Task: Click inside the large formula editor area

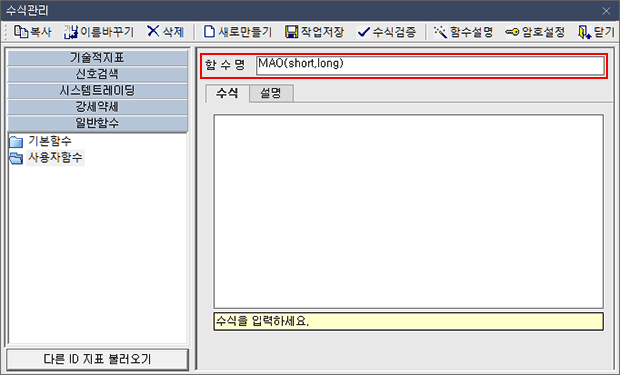Action: (x=408, y=211)
